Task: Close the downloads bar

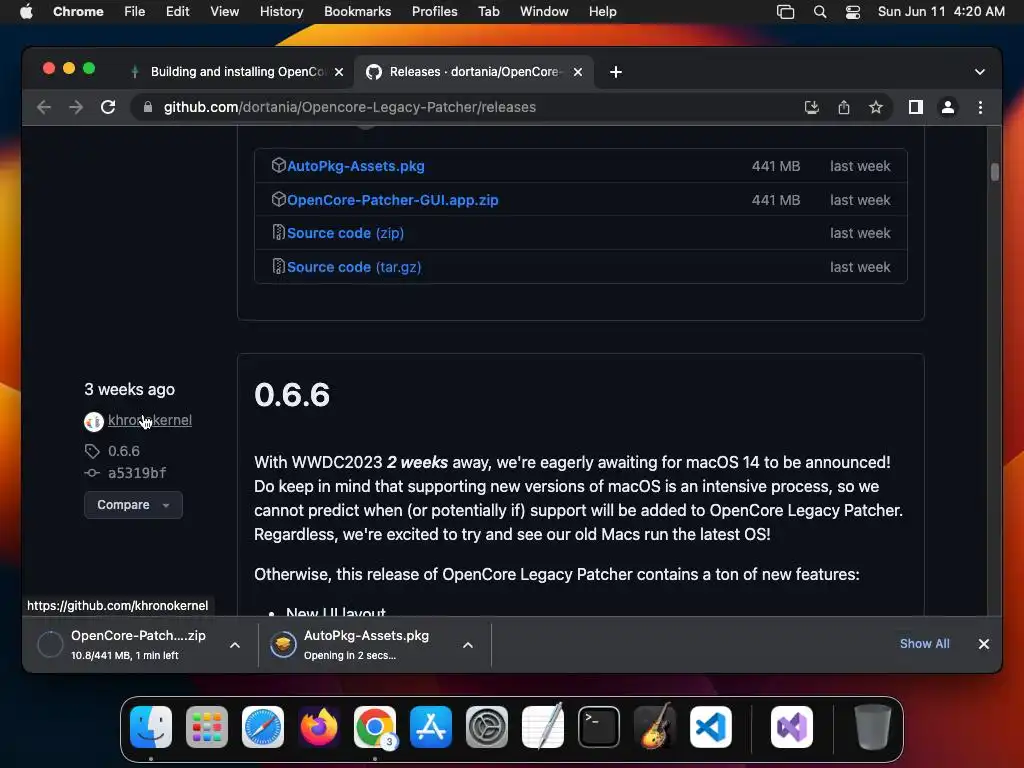Action: point(984,644)
